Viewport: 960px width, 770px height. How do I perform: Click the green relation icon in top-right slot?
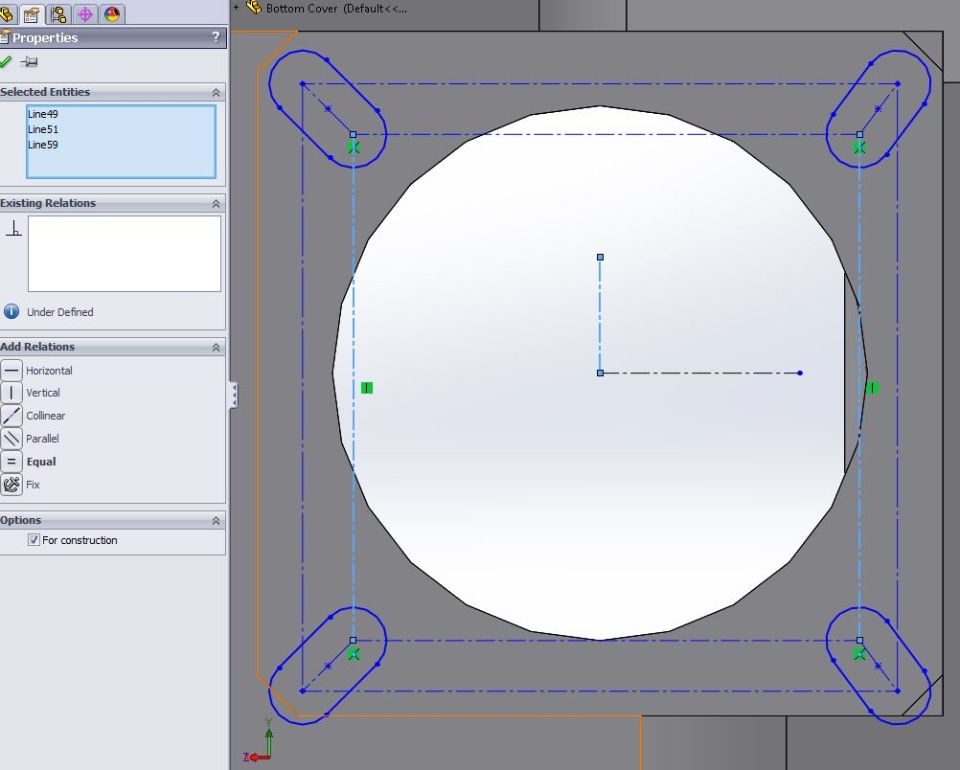pos(859,148)
